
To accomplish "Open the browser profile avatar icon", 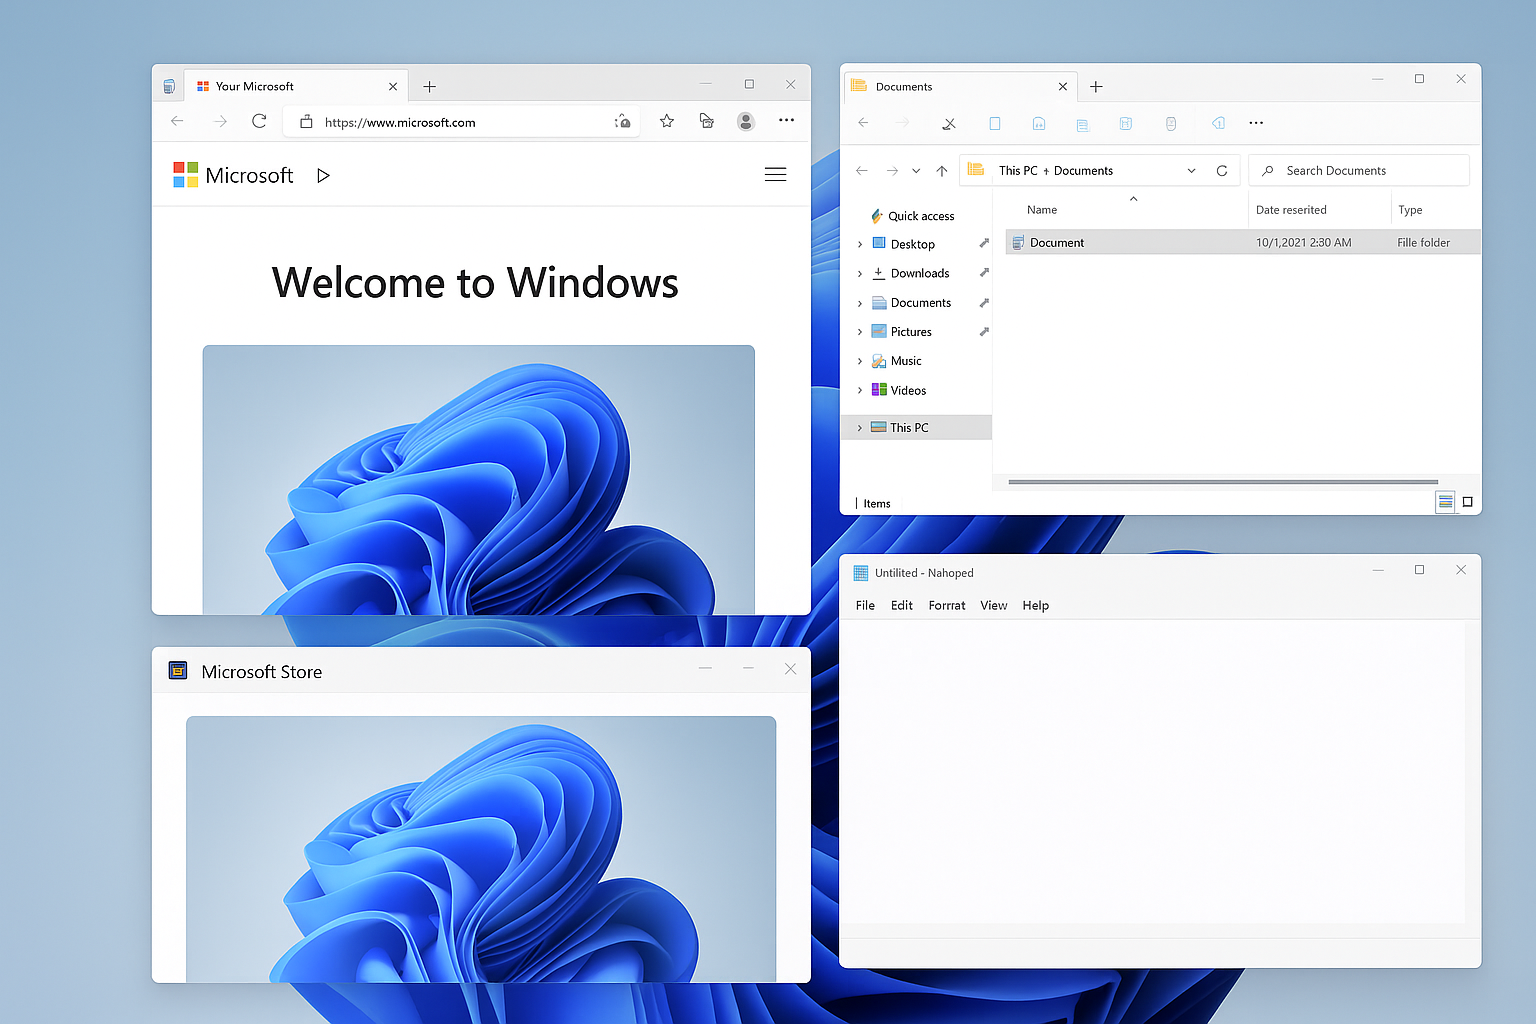I will pos(745,121).
